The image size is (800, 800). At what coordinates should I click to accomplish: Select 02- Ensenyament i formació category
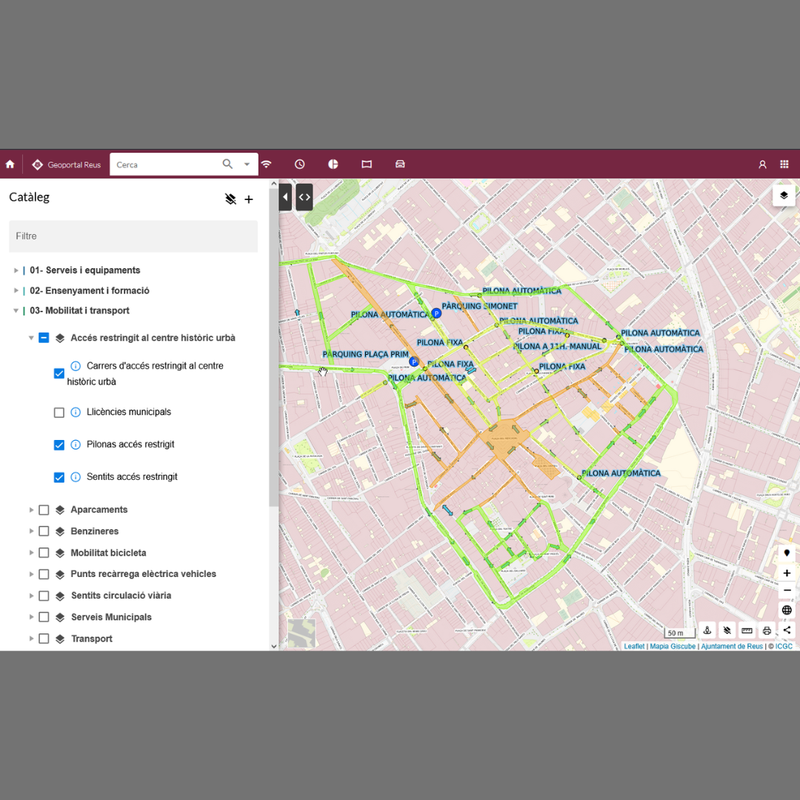[x=89, y=290]
